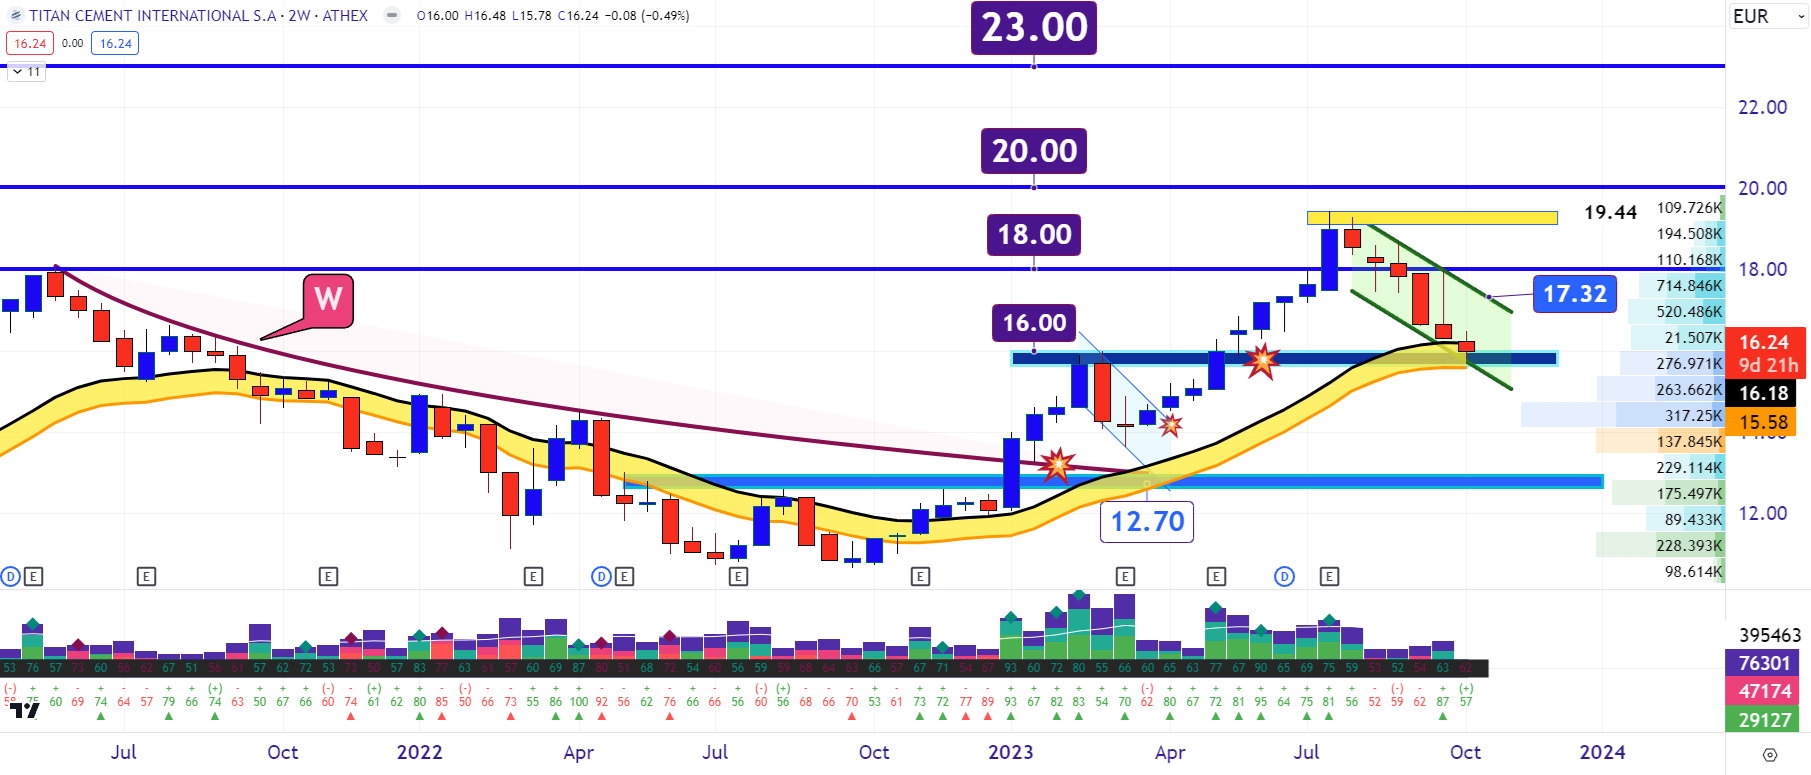This screenshot has height=775, width=1811.
Task: Expand the collapsed indicators list showing 11
Action: click(26, 72)
